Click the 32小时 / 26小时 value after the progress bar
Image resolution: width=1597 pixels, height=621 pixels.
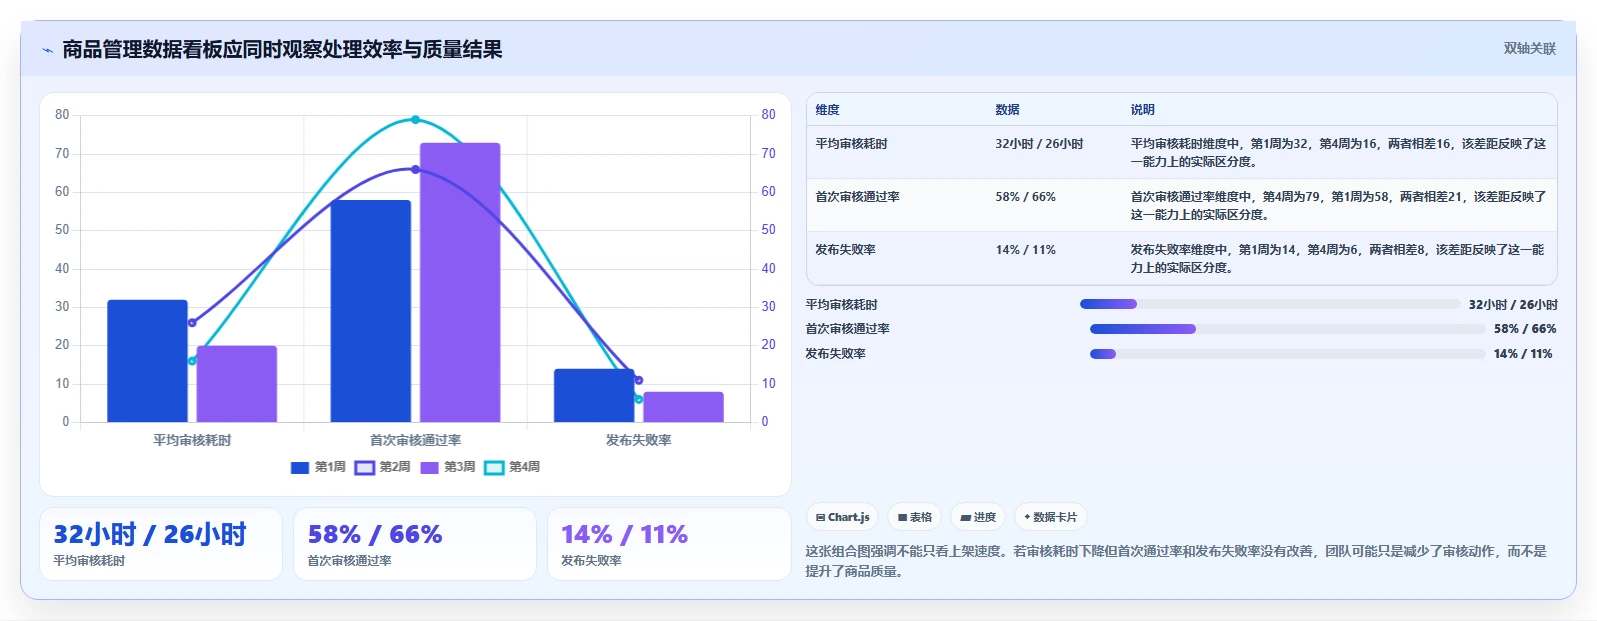[1513, 305]
